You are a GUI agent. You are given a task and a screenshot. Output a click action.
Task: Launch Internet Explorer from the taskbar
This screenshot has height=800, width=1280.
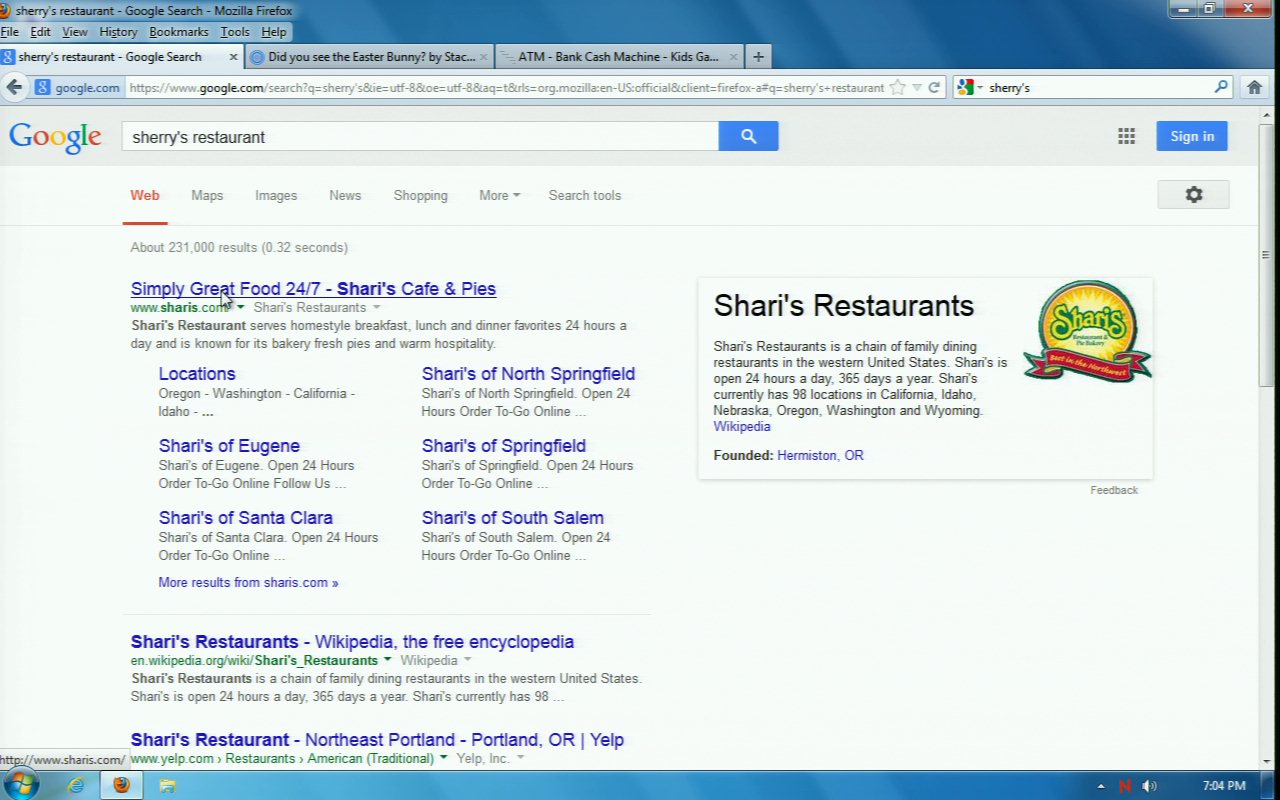(x=76, y=785)
